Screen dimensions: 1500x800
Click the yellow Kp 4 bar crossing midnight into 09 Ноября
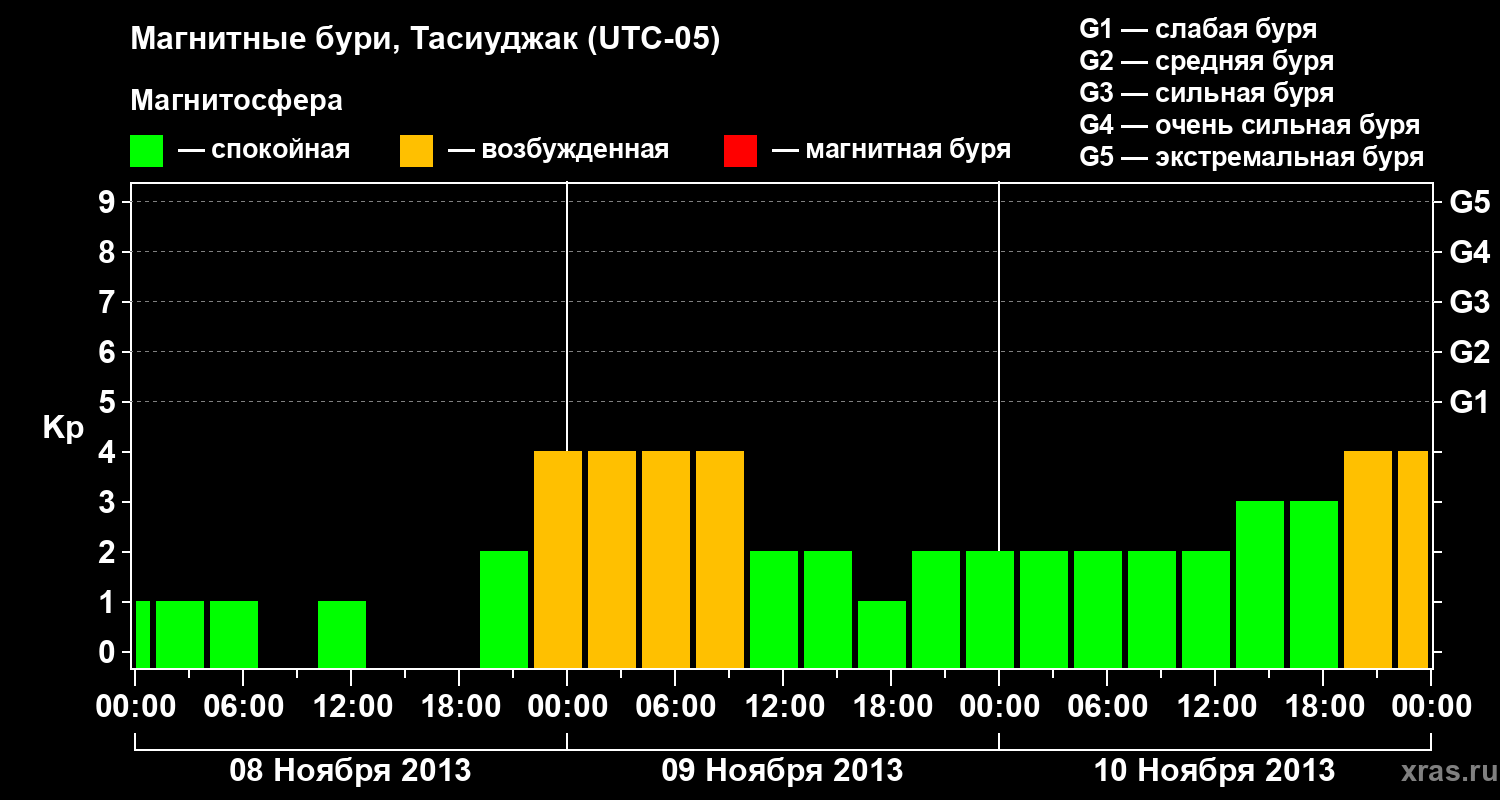click(558, 559)
